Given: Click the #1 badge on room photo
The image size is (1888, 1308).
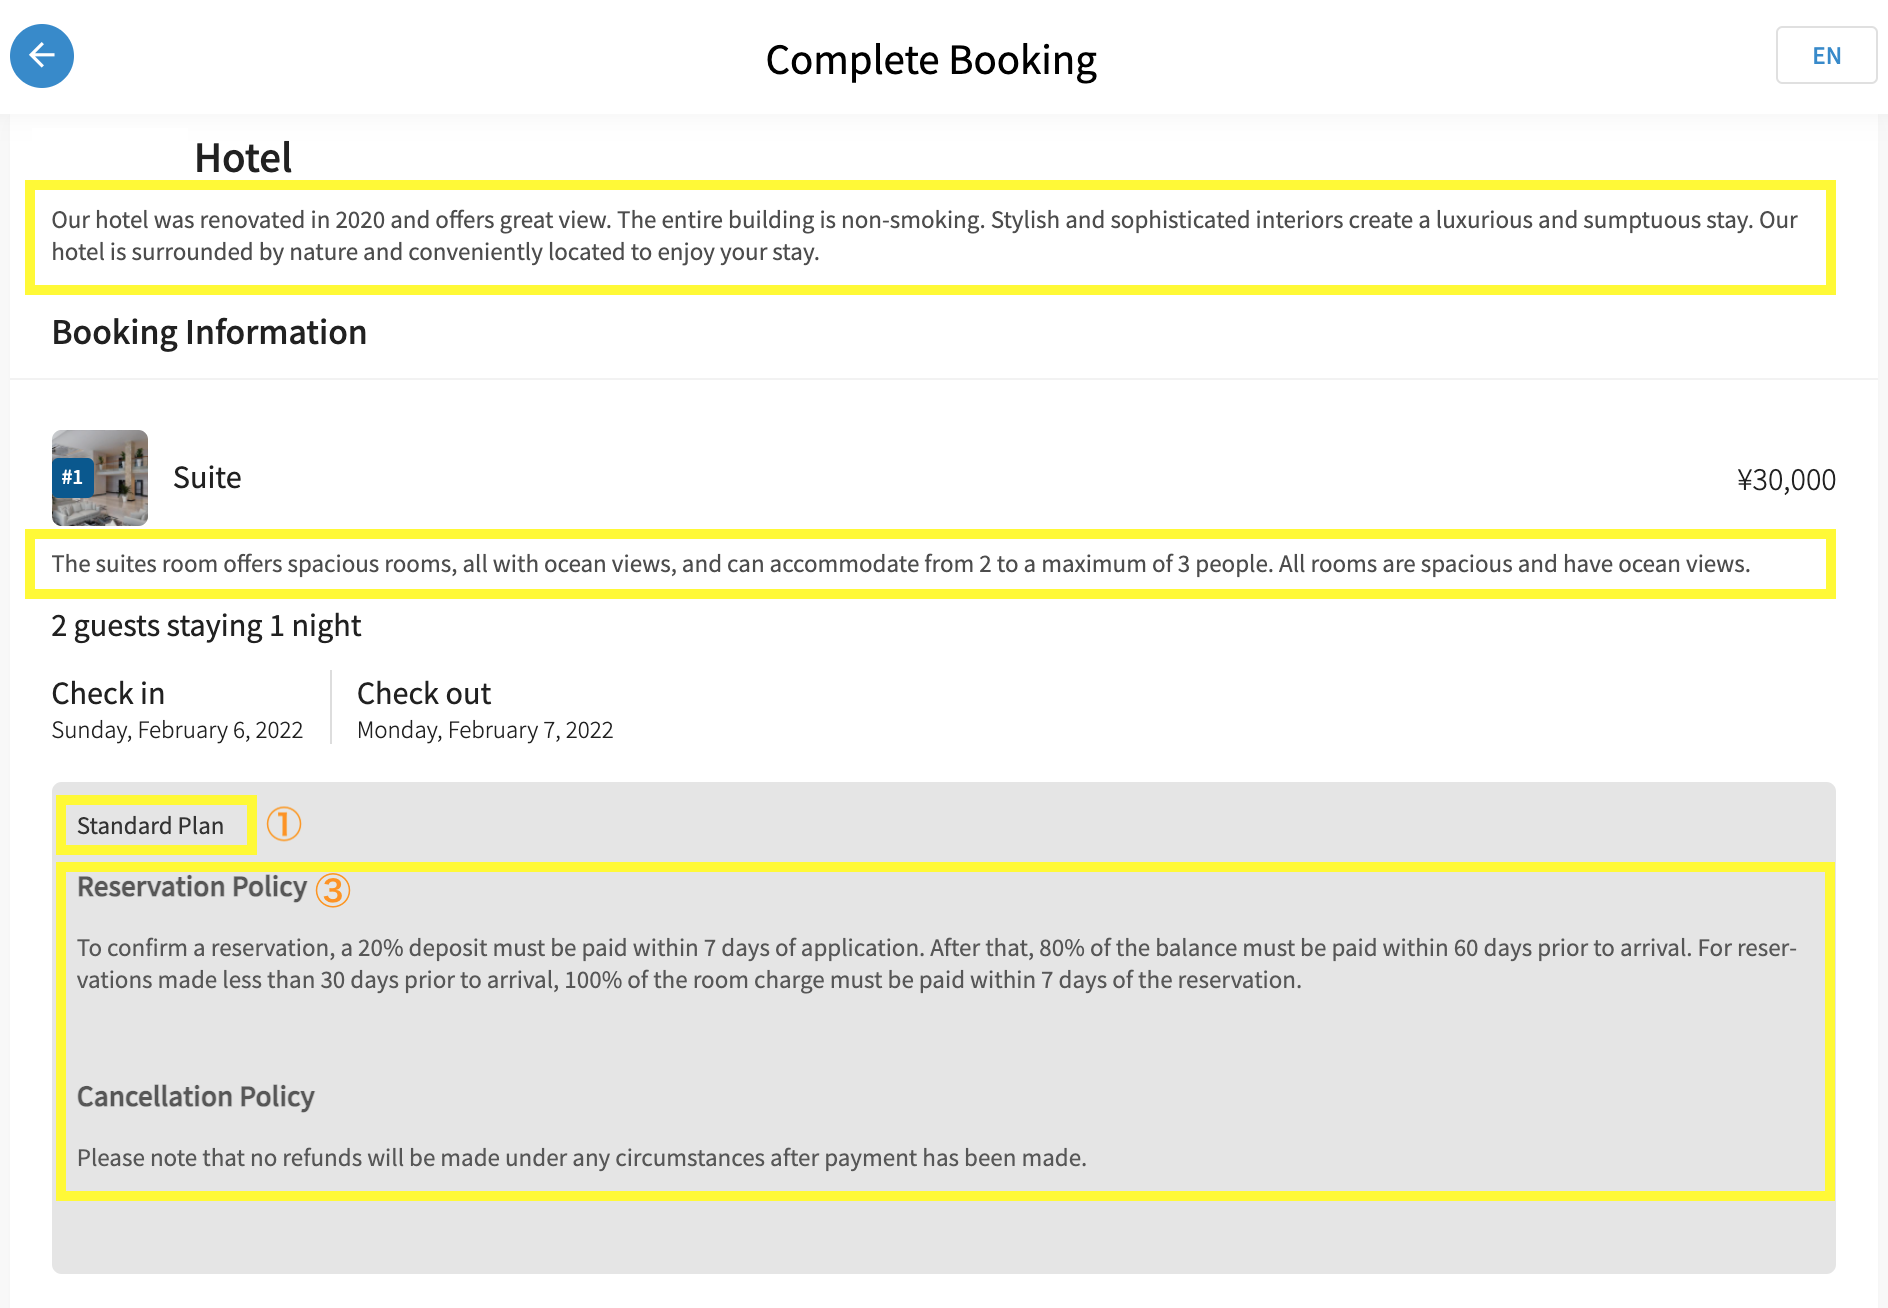Looking at the screenshot, I should pos(72,478).
